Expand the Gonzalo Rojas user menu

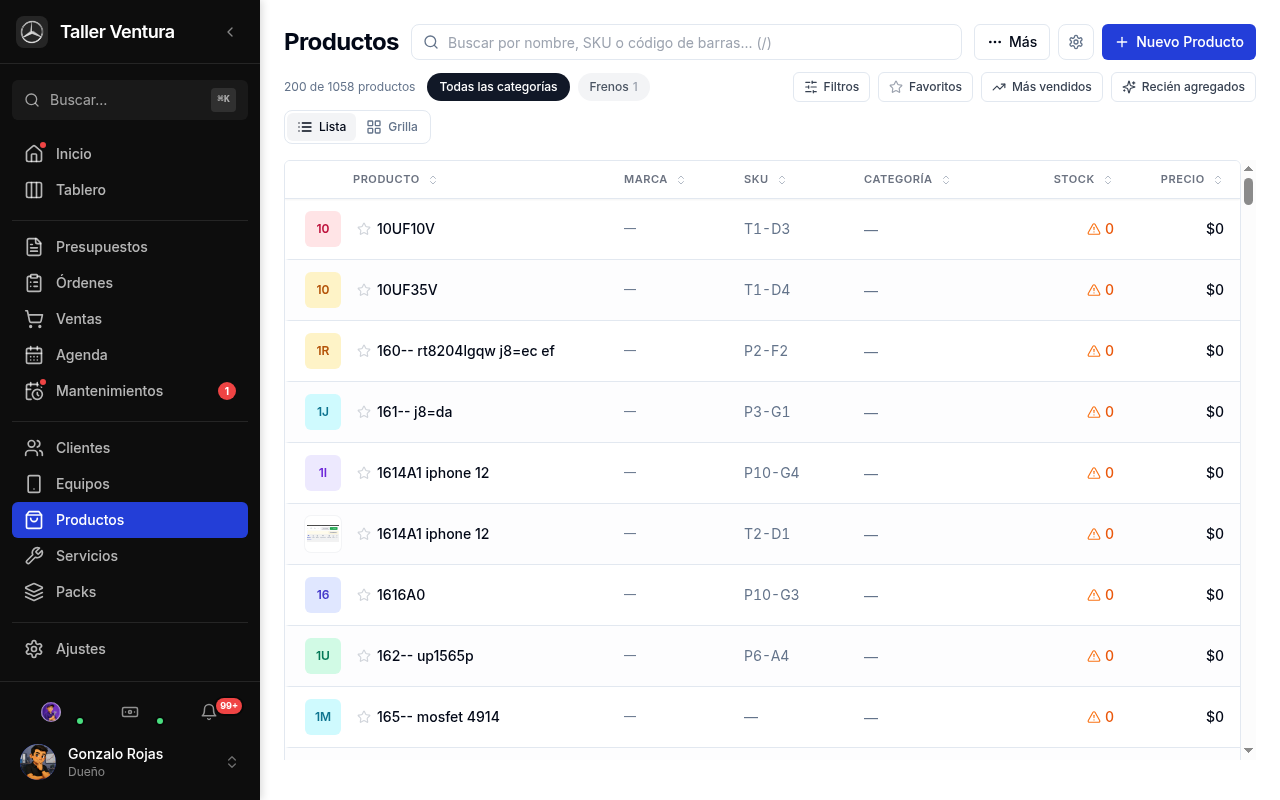click(232, 762)
